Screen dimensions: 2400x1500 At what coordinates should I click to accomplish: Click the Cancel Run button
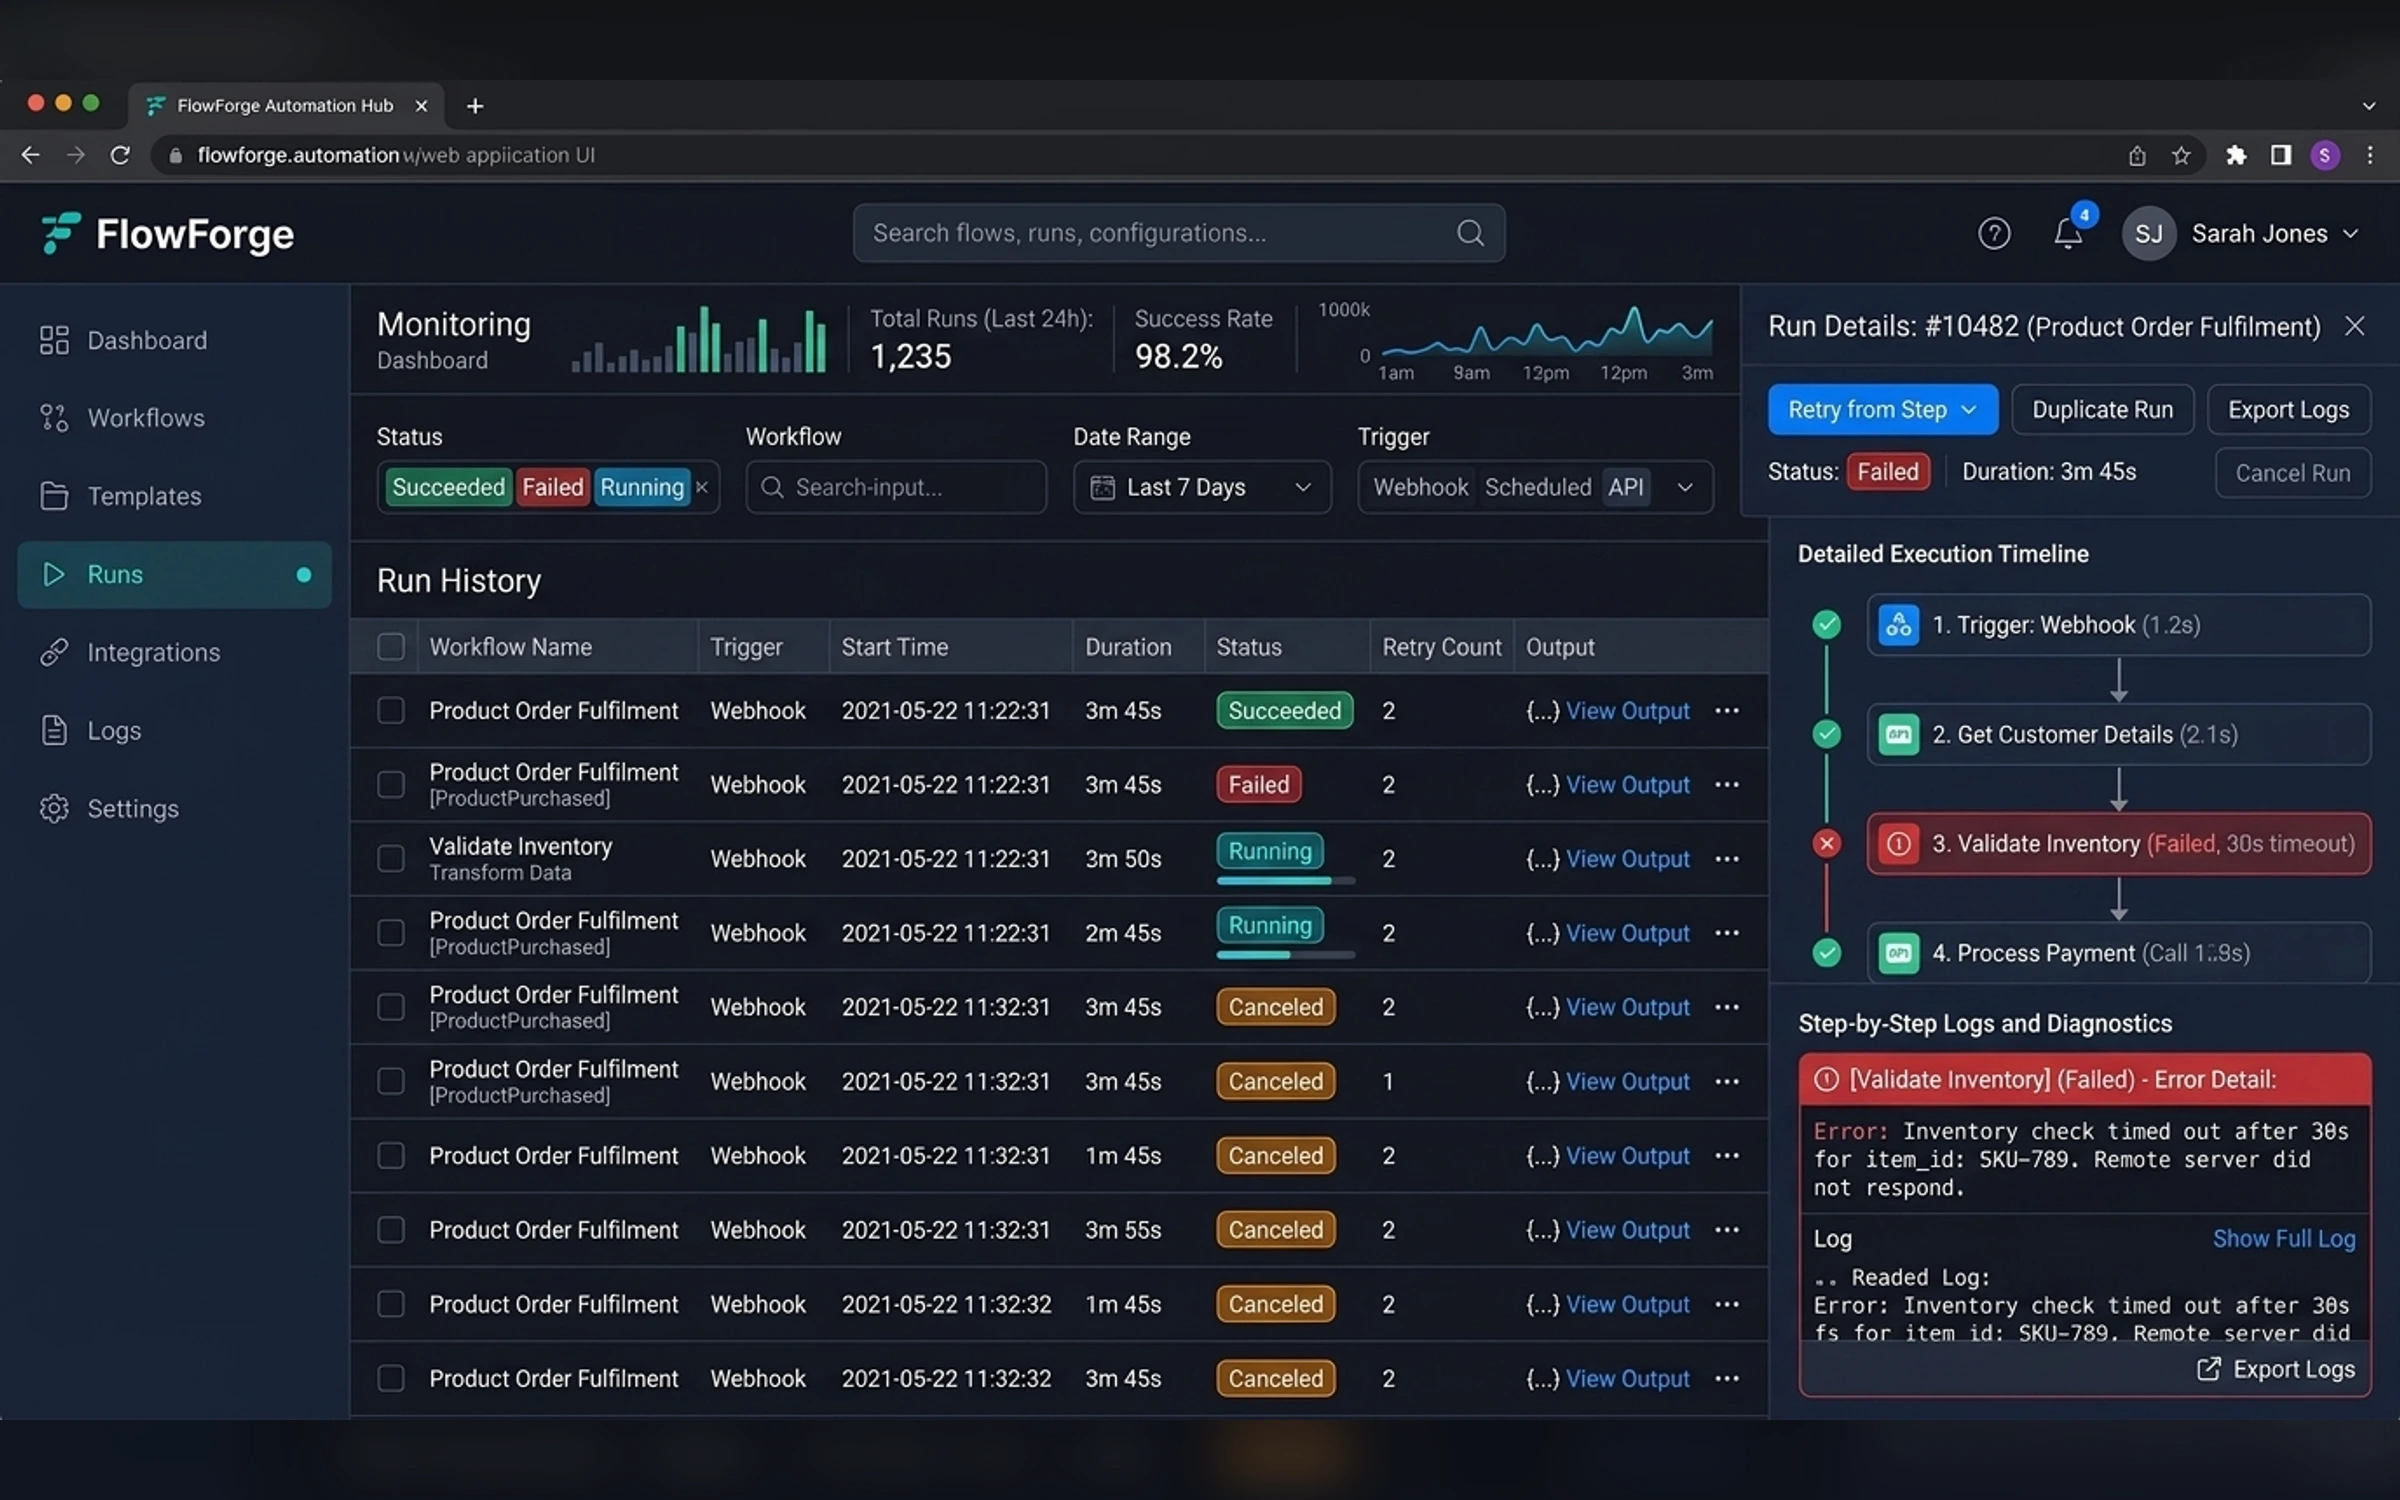pos(2292,473)
